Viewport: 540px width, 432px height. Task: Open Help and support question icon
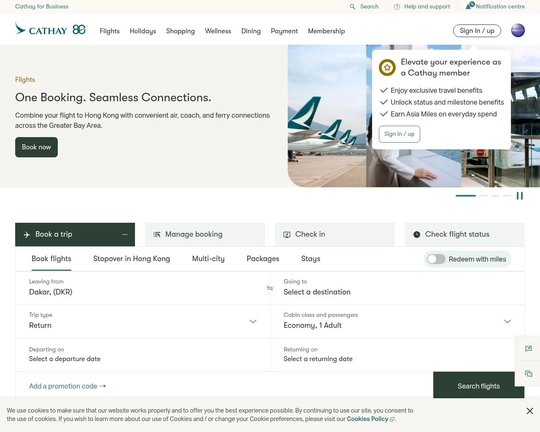397,7
